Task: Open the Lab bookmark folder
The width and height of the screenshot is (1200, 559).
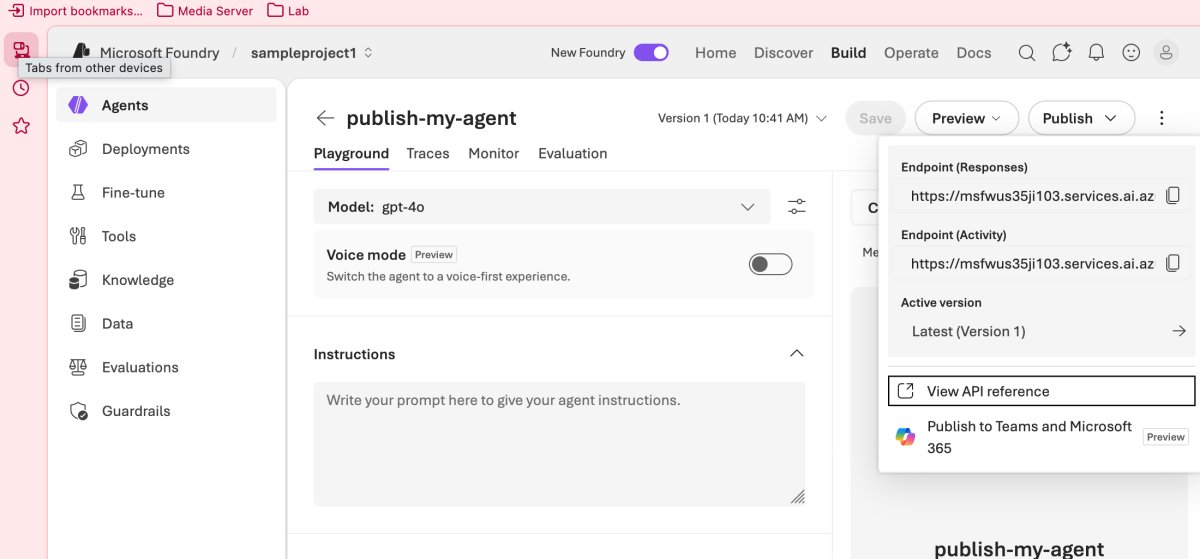Action: [288, 11]
